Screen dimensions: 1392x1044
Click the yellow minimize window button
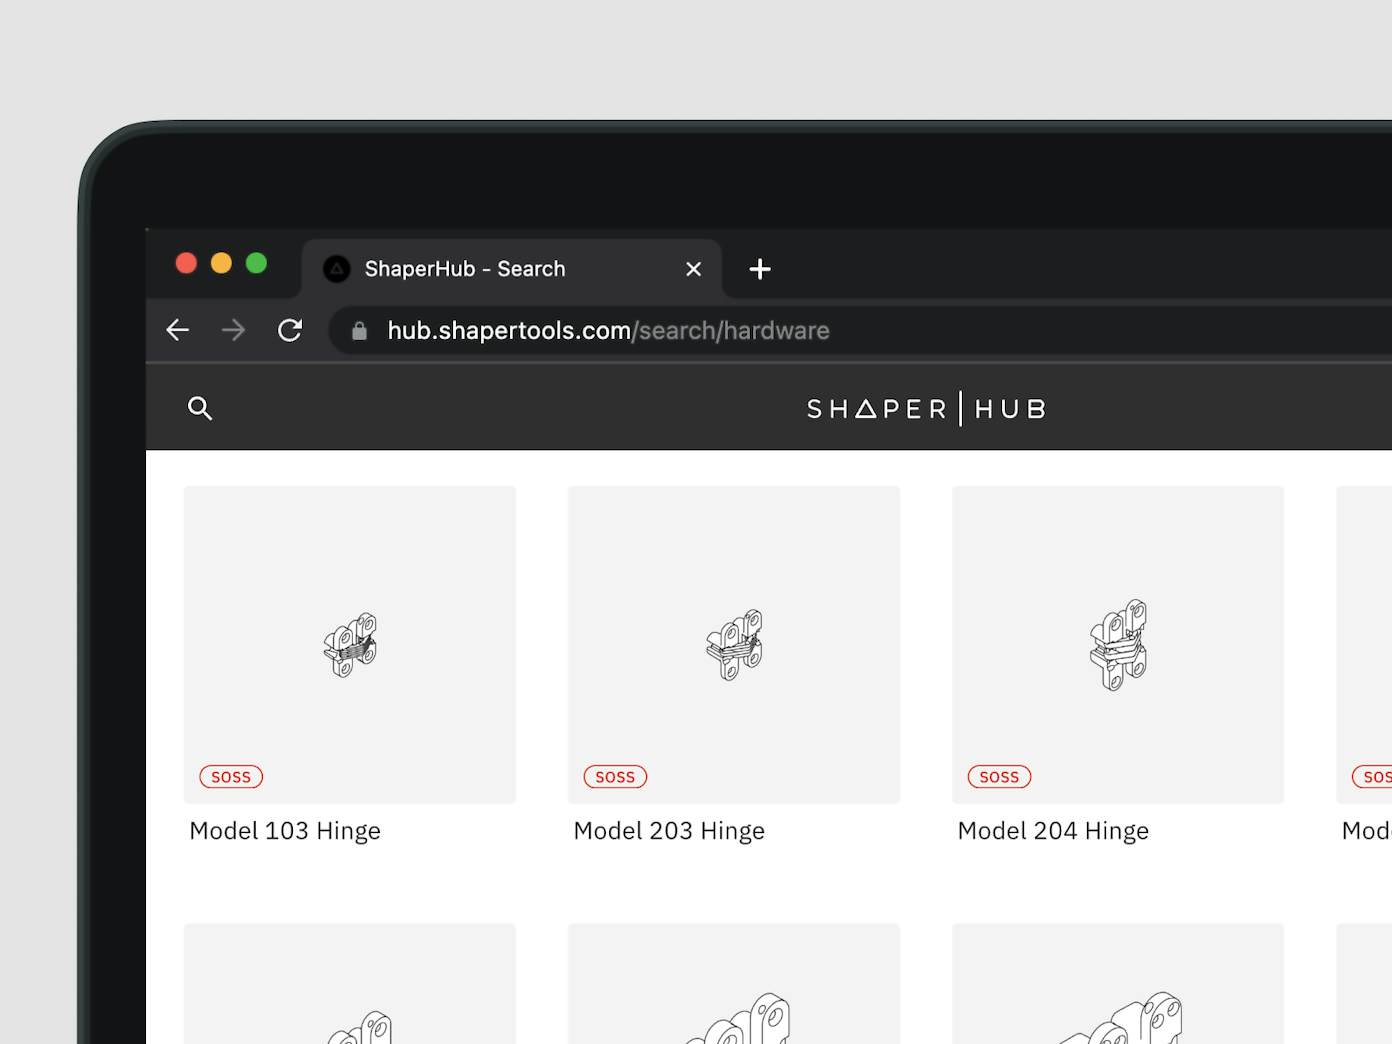coord(221,263)
